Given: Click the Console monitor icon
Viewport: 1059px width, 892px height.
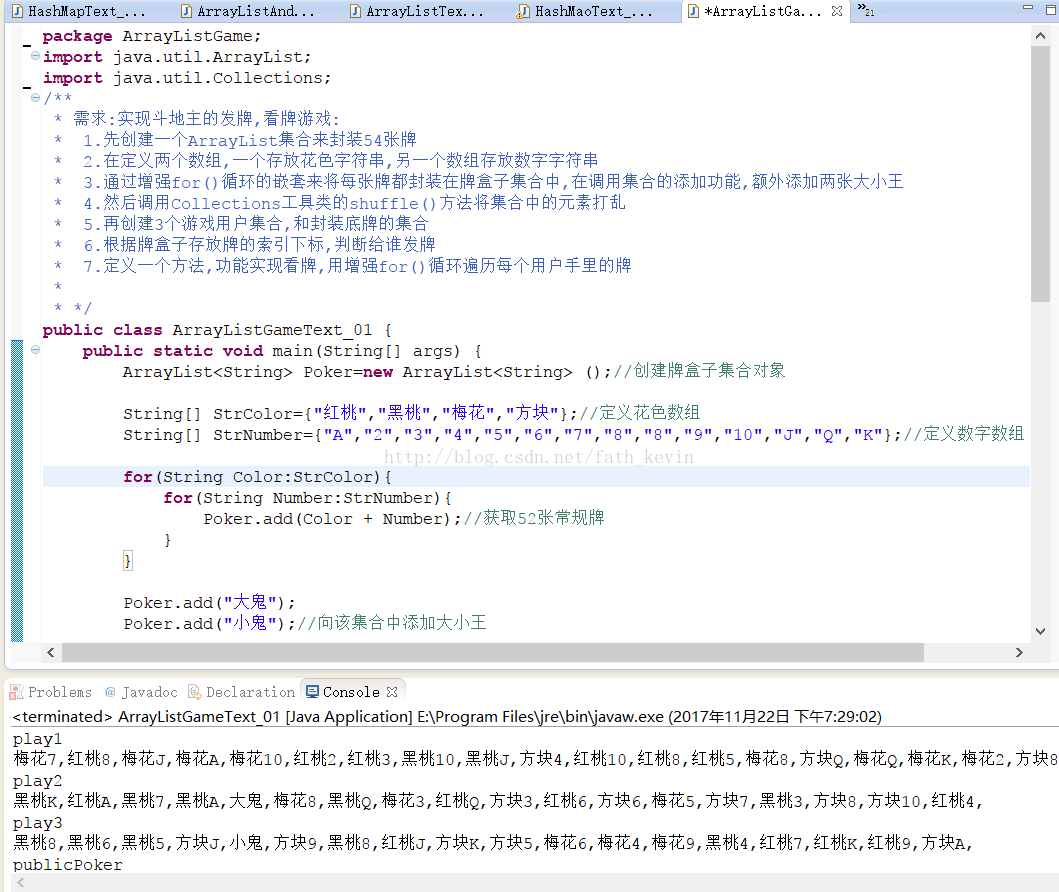Looking at the screenshot, I should [312, 692].
